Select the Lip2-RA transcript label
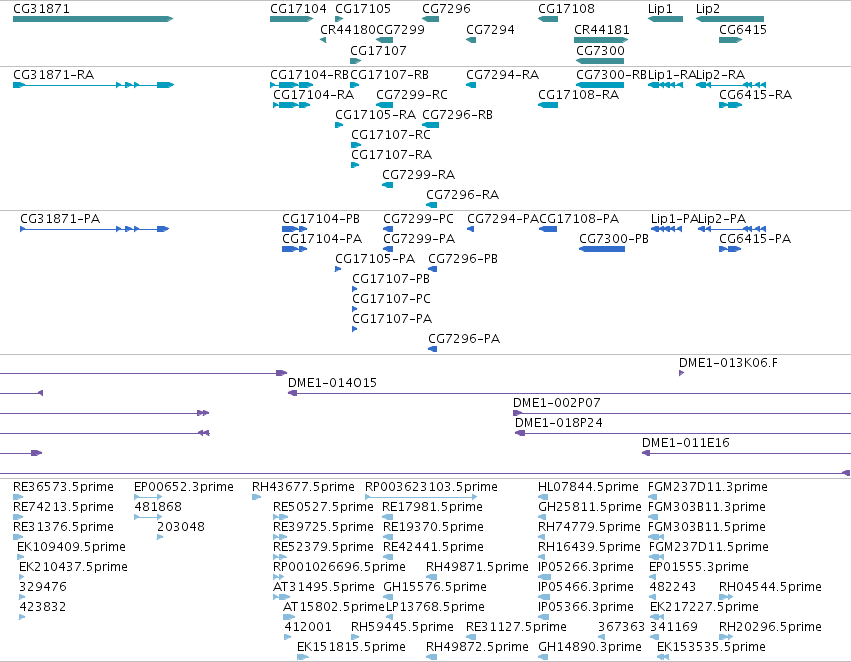Screen dimensions: 851x662 720,74
